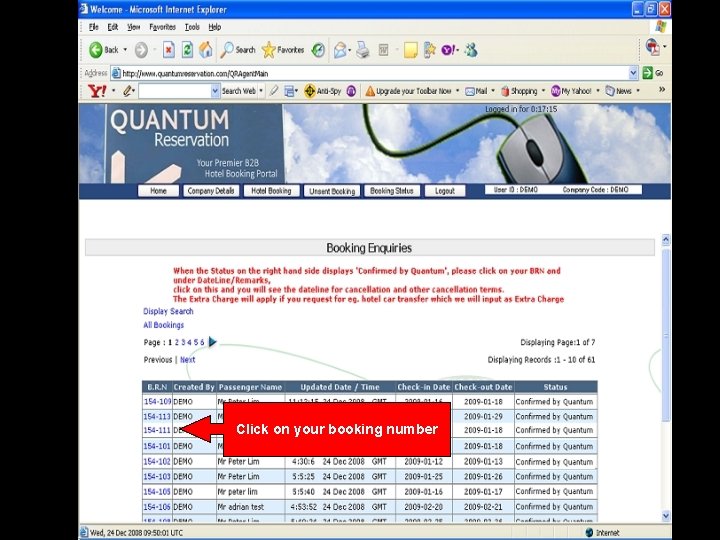Refresh the page using green arrows icon
This screenshot has width=720, height=540.
click(x=187, y=50)
